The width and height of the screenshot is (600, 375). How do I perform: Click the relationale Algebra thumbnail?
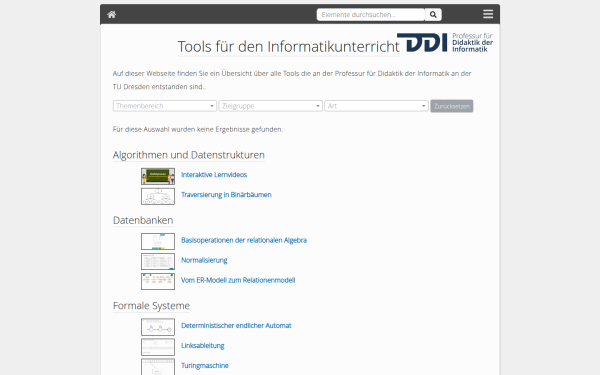click(x=158, y=242)
